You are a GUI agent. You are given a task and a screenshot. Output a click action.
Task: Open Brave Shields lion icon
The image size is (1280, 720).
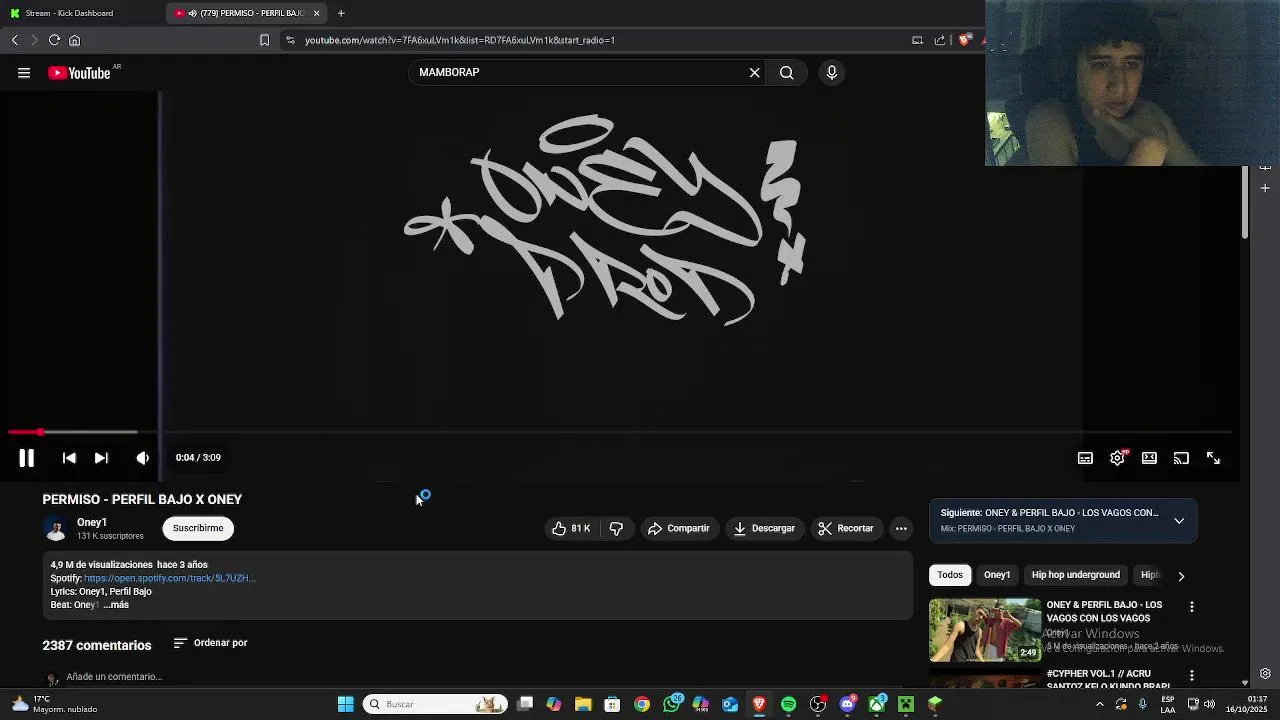(x=964, y=40)
